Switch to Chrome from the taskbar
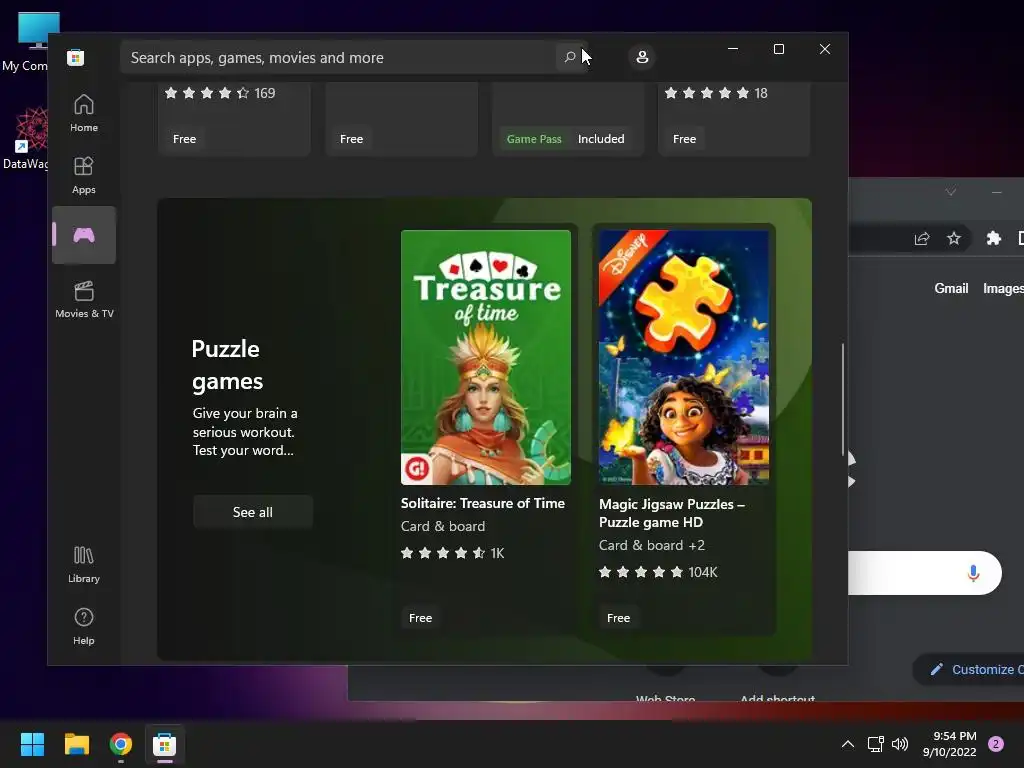This screenshot has height=768, width=1024. coord(121,744)
